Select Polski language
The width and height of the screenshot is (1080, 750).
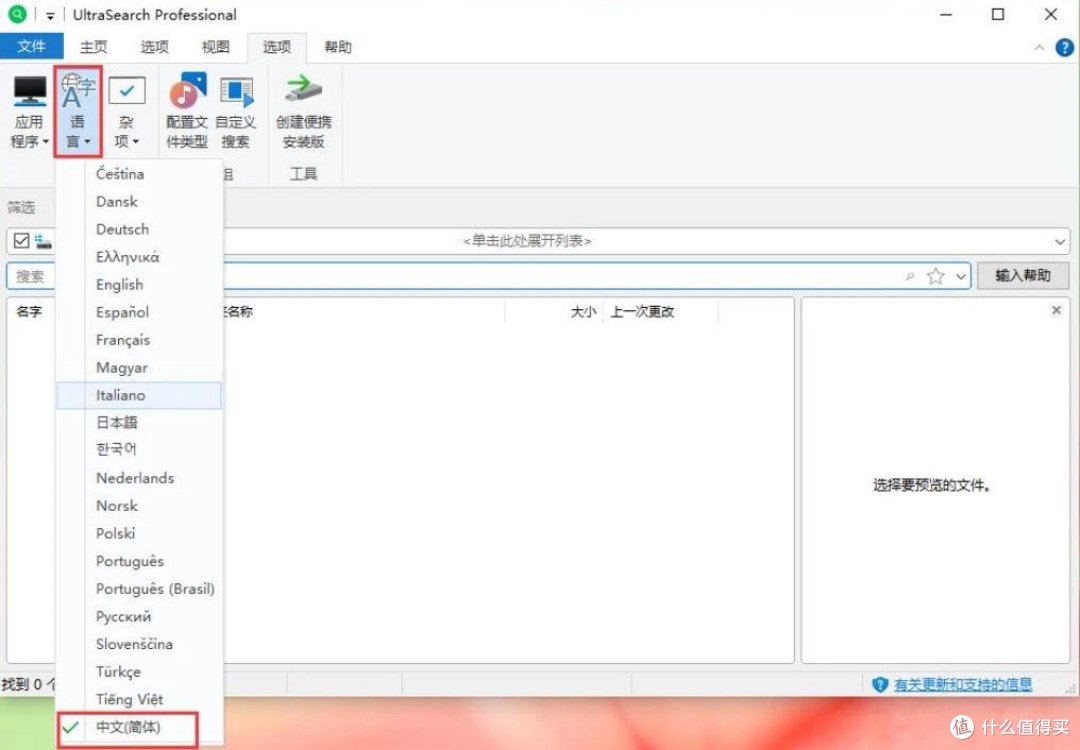139,533
